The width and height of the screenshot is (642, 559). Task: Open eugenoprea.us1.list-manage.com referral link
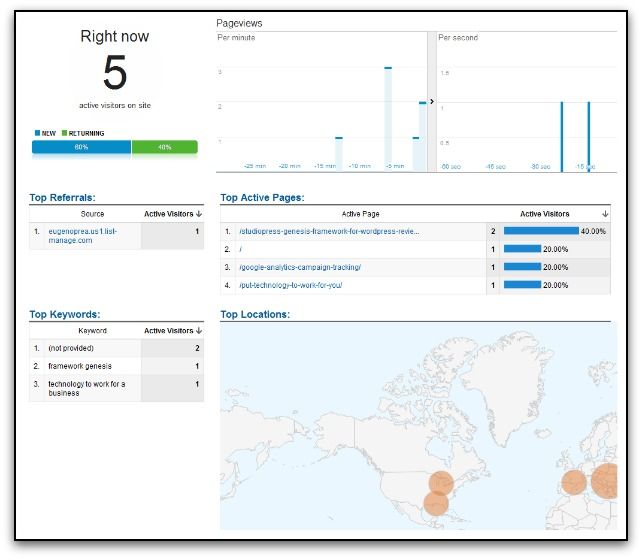click(x=82, y=236)
